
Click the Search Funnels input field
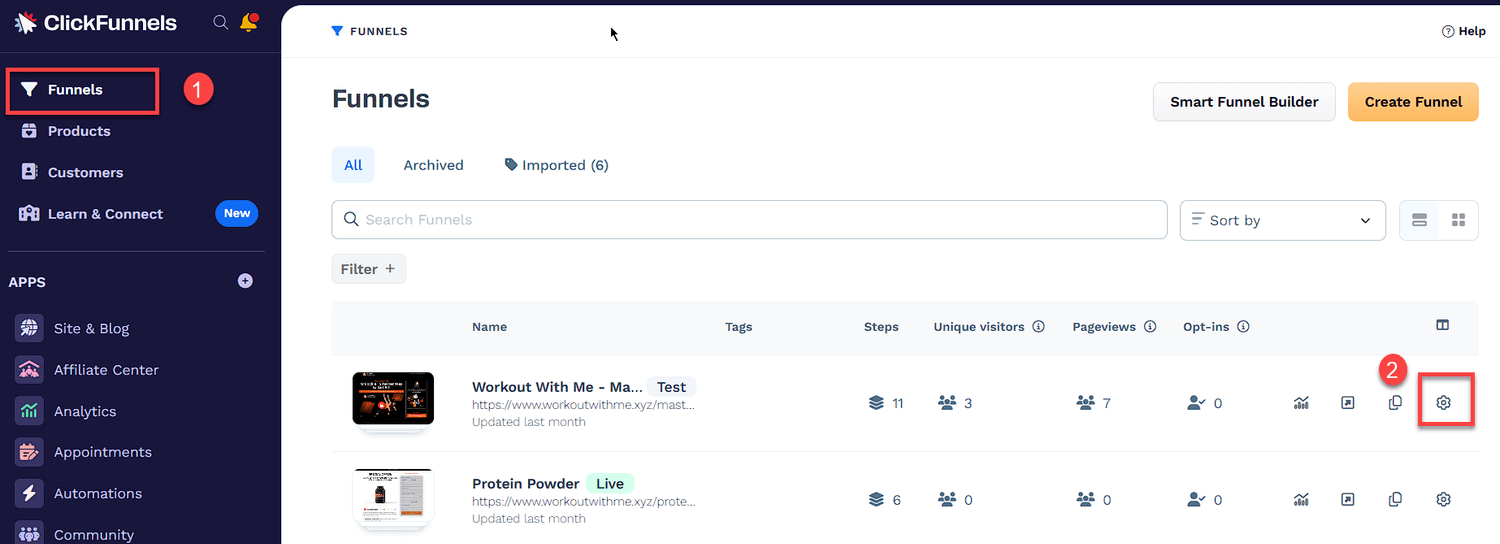click(750, 220)
